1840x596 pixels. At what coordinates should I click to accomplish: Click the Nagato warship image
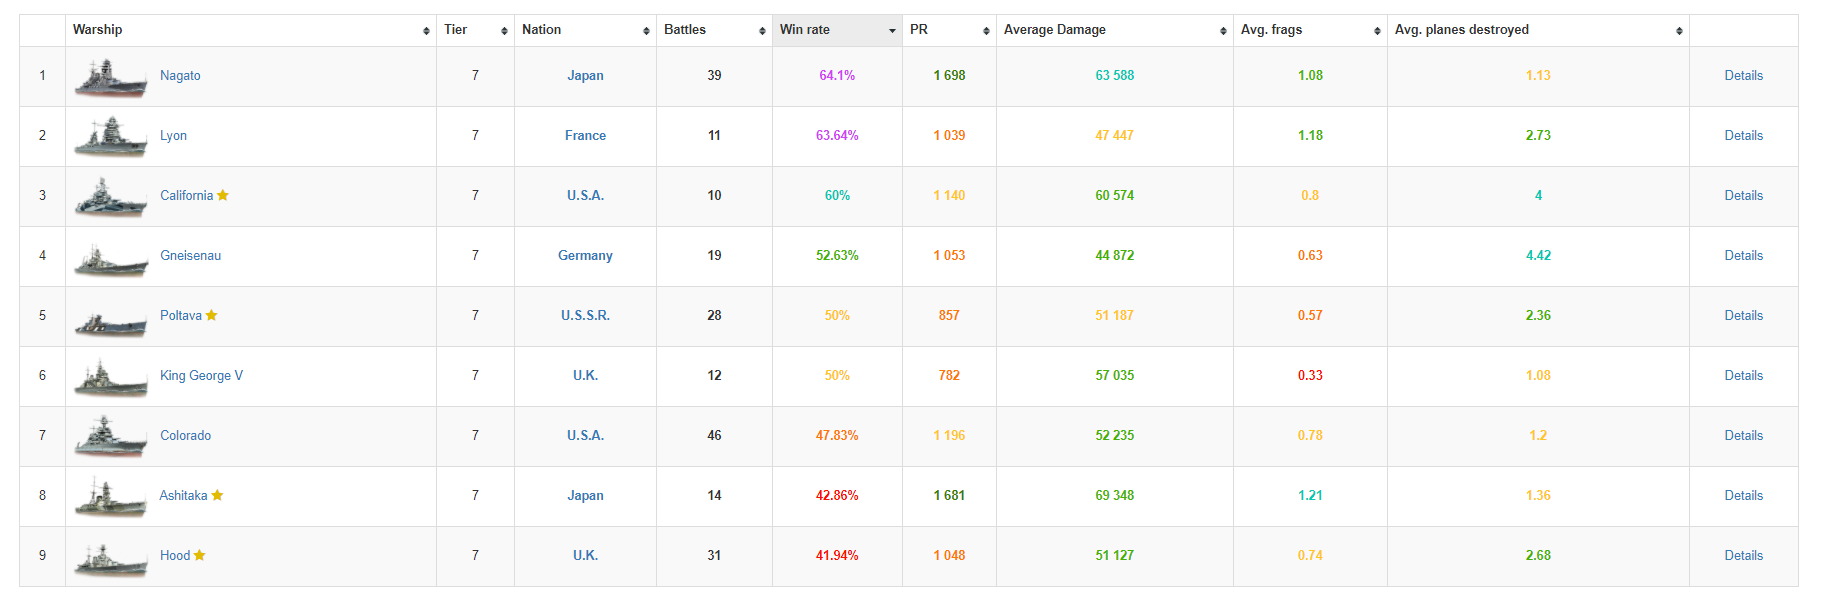pyautogui.click(x=110, y=77)
